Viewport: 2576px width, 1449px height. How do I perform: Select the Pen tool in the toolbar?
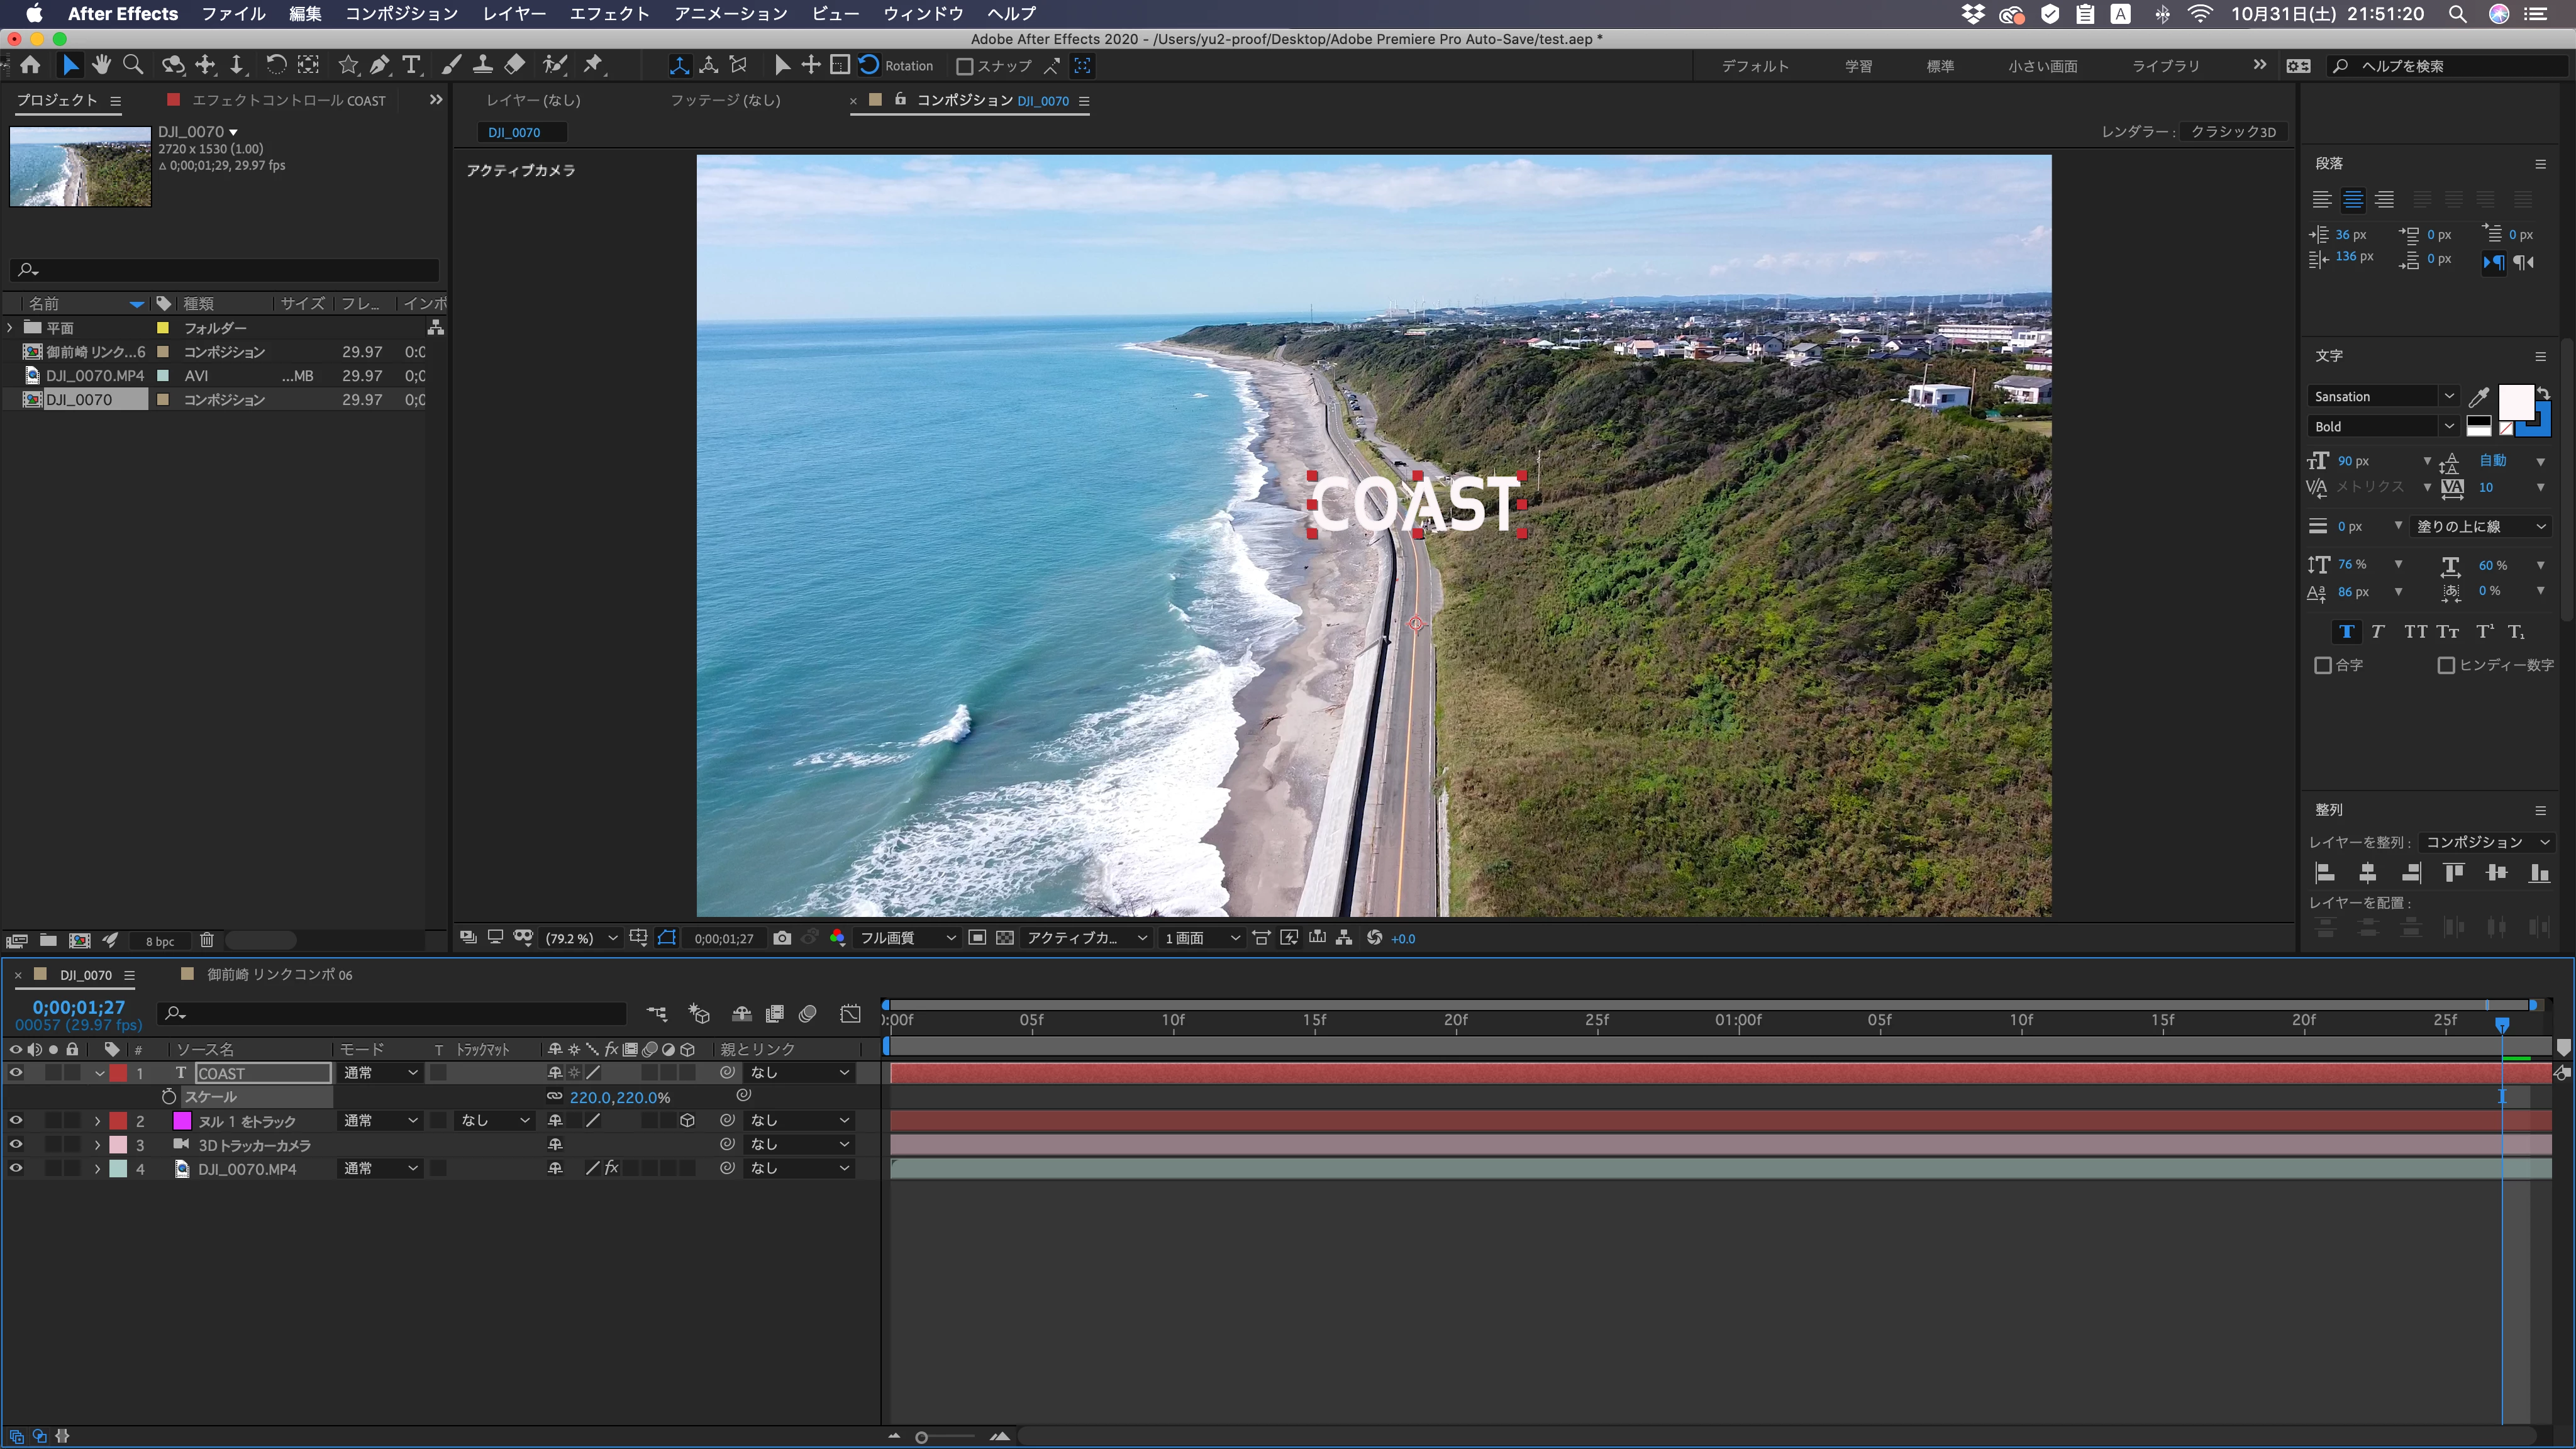[379, 65]
